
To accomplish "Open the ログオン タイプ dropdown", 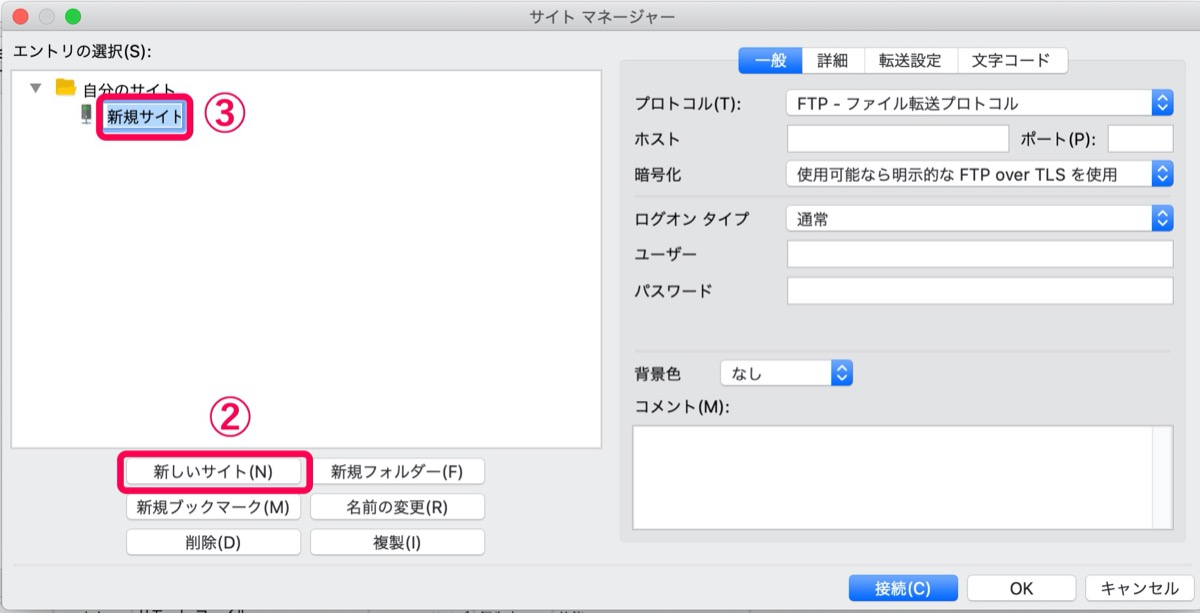I will coord(979,219).
